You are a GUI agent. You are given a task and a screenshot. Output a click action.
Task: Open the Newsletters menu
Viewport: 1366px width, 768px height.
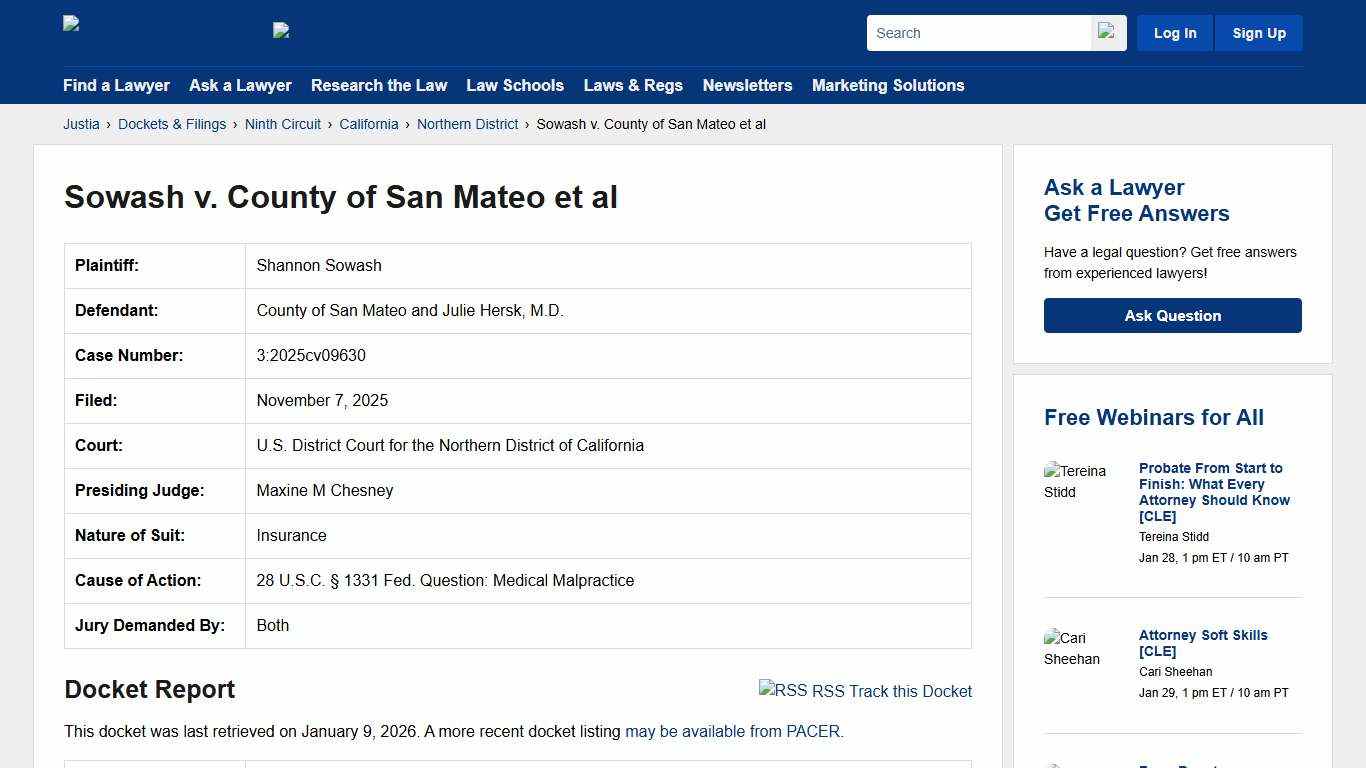coord(747,85)
